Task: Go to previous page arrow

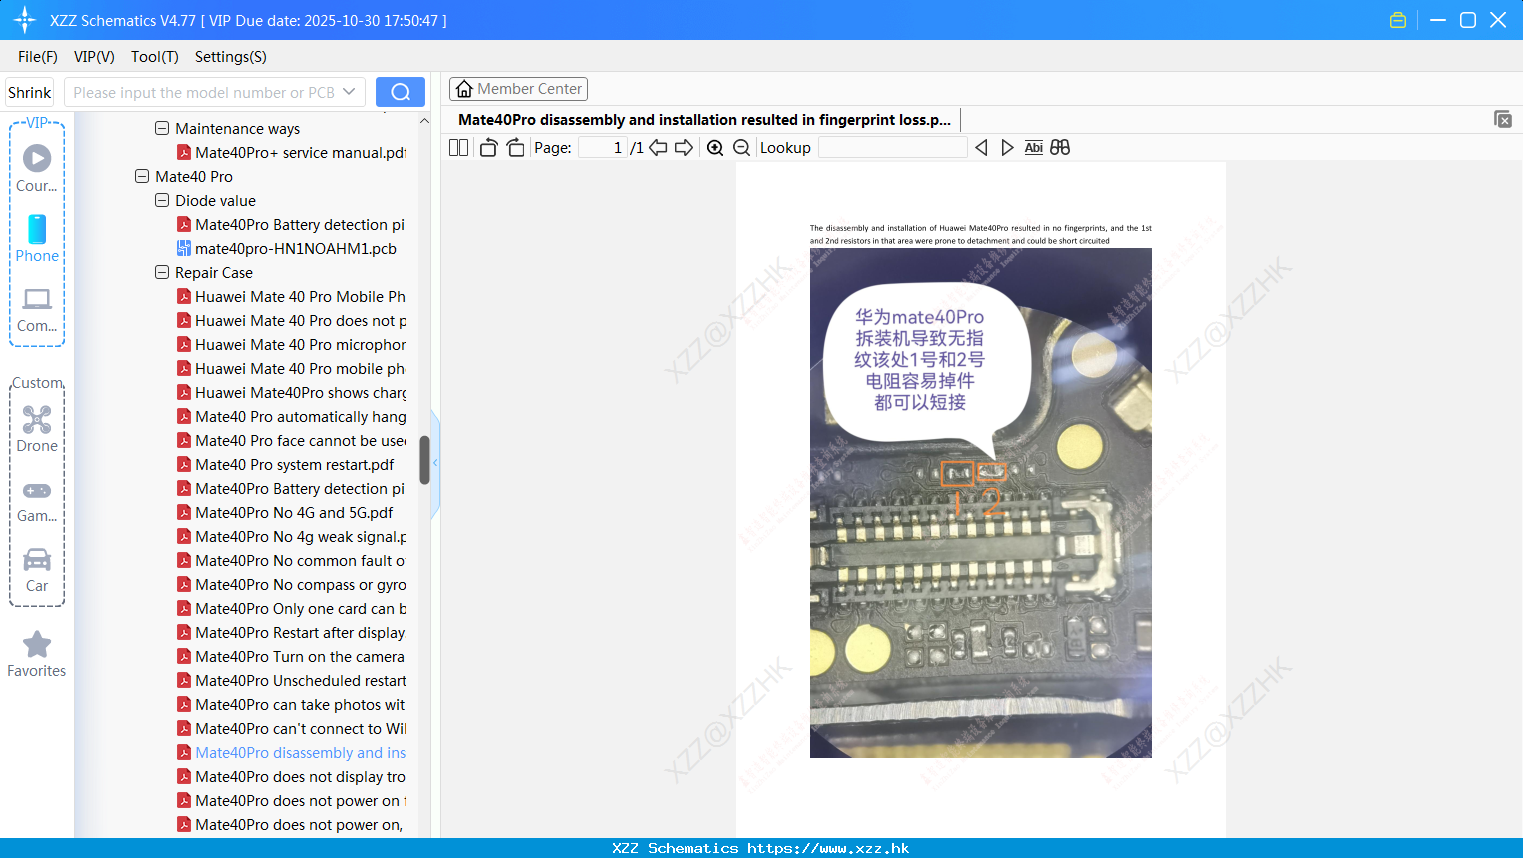Action: click(658, 147)
